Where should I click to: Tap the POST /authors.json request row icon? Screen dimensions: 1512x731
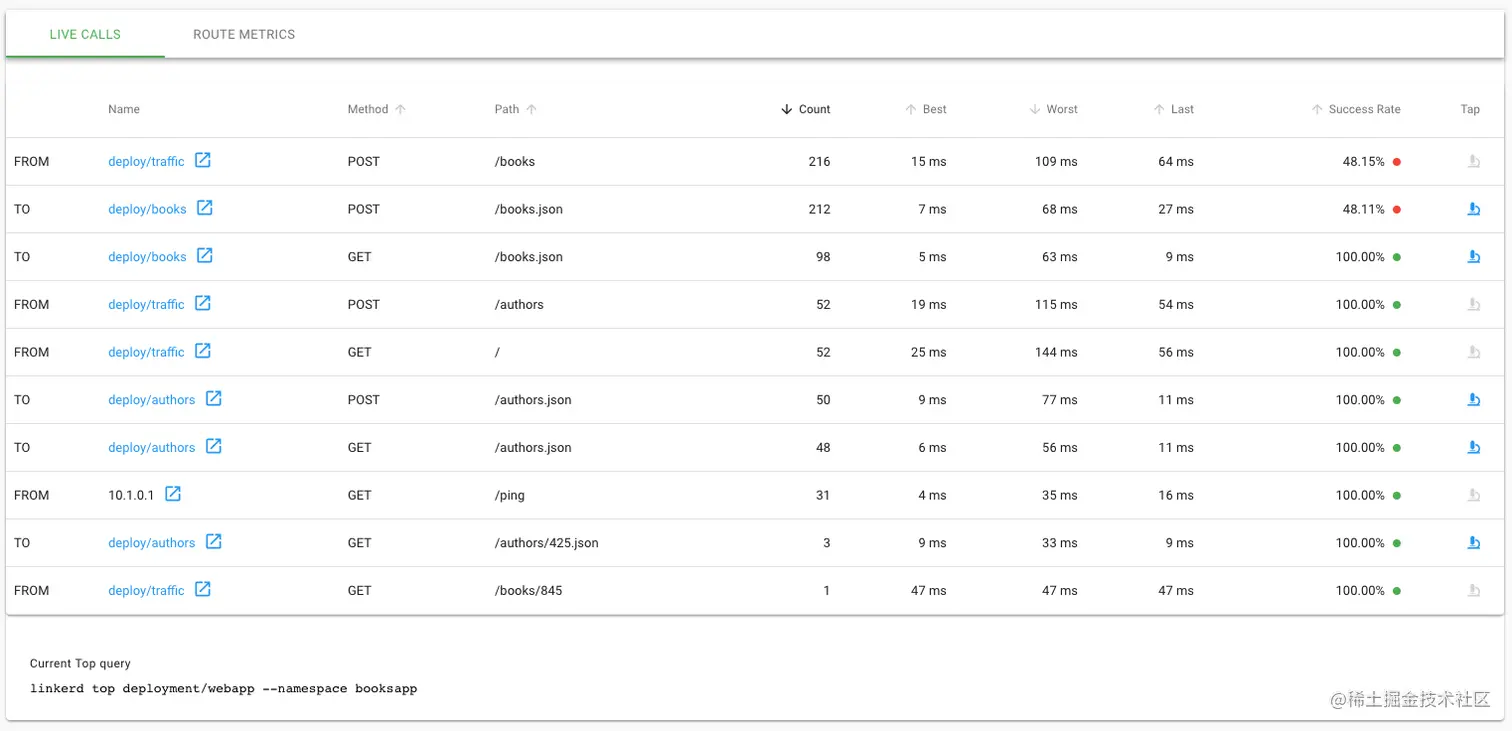[x=1473, y=400]
